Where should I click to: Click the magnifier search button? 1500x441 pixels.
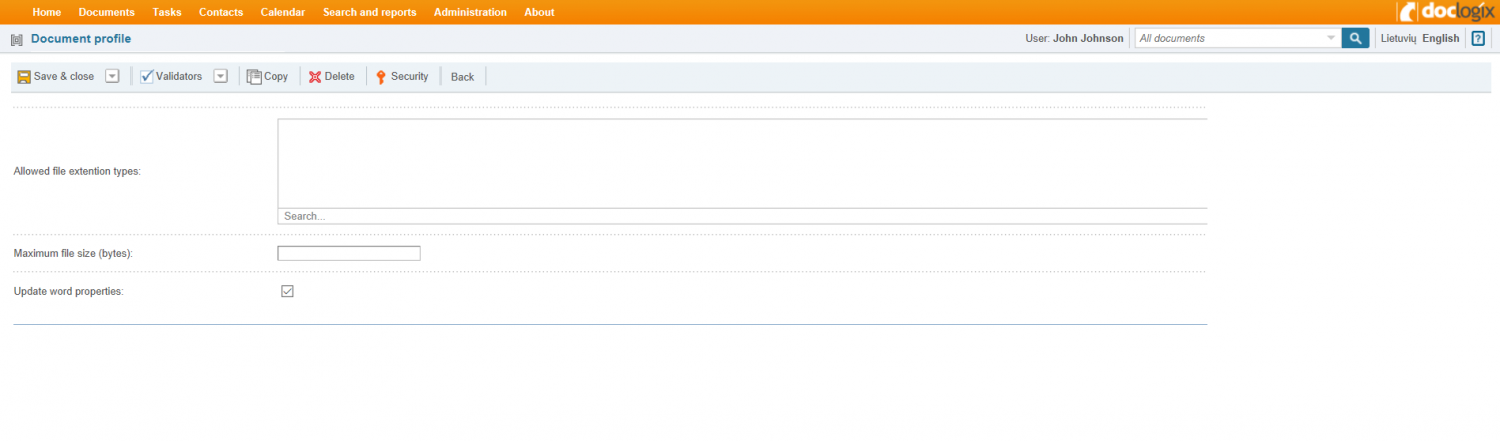click(1355, 39)
